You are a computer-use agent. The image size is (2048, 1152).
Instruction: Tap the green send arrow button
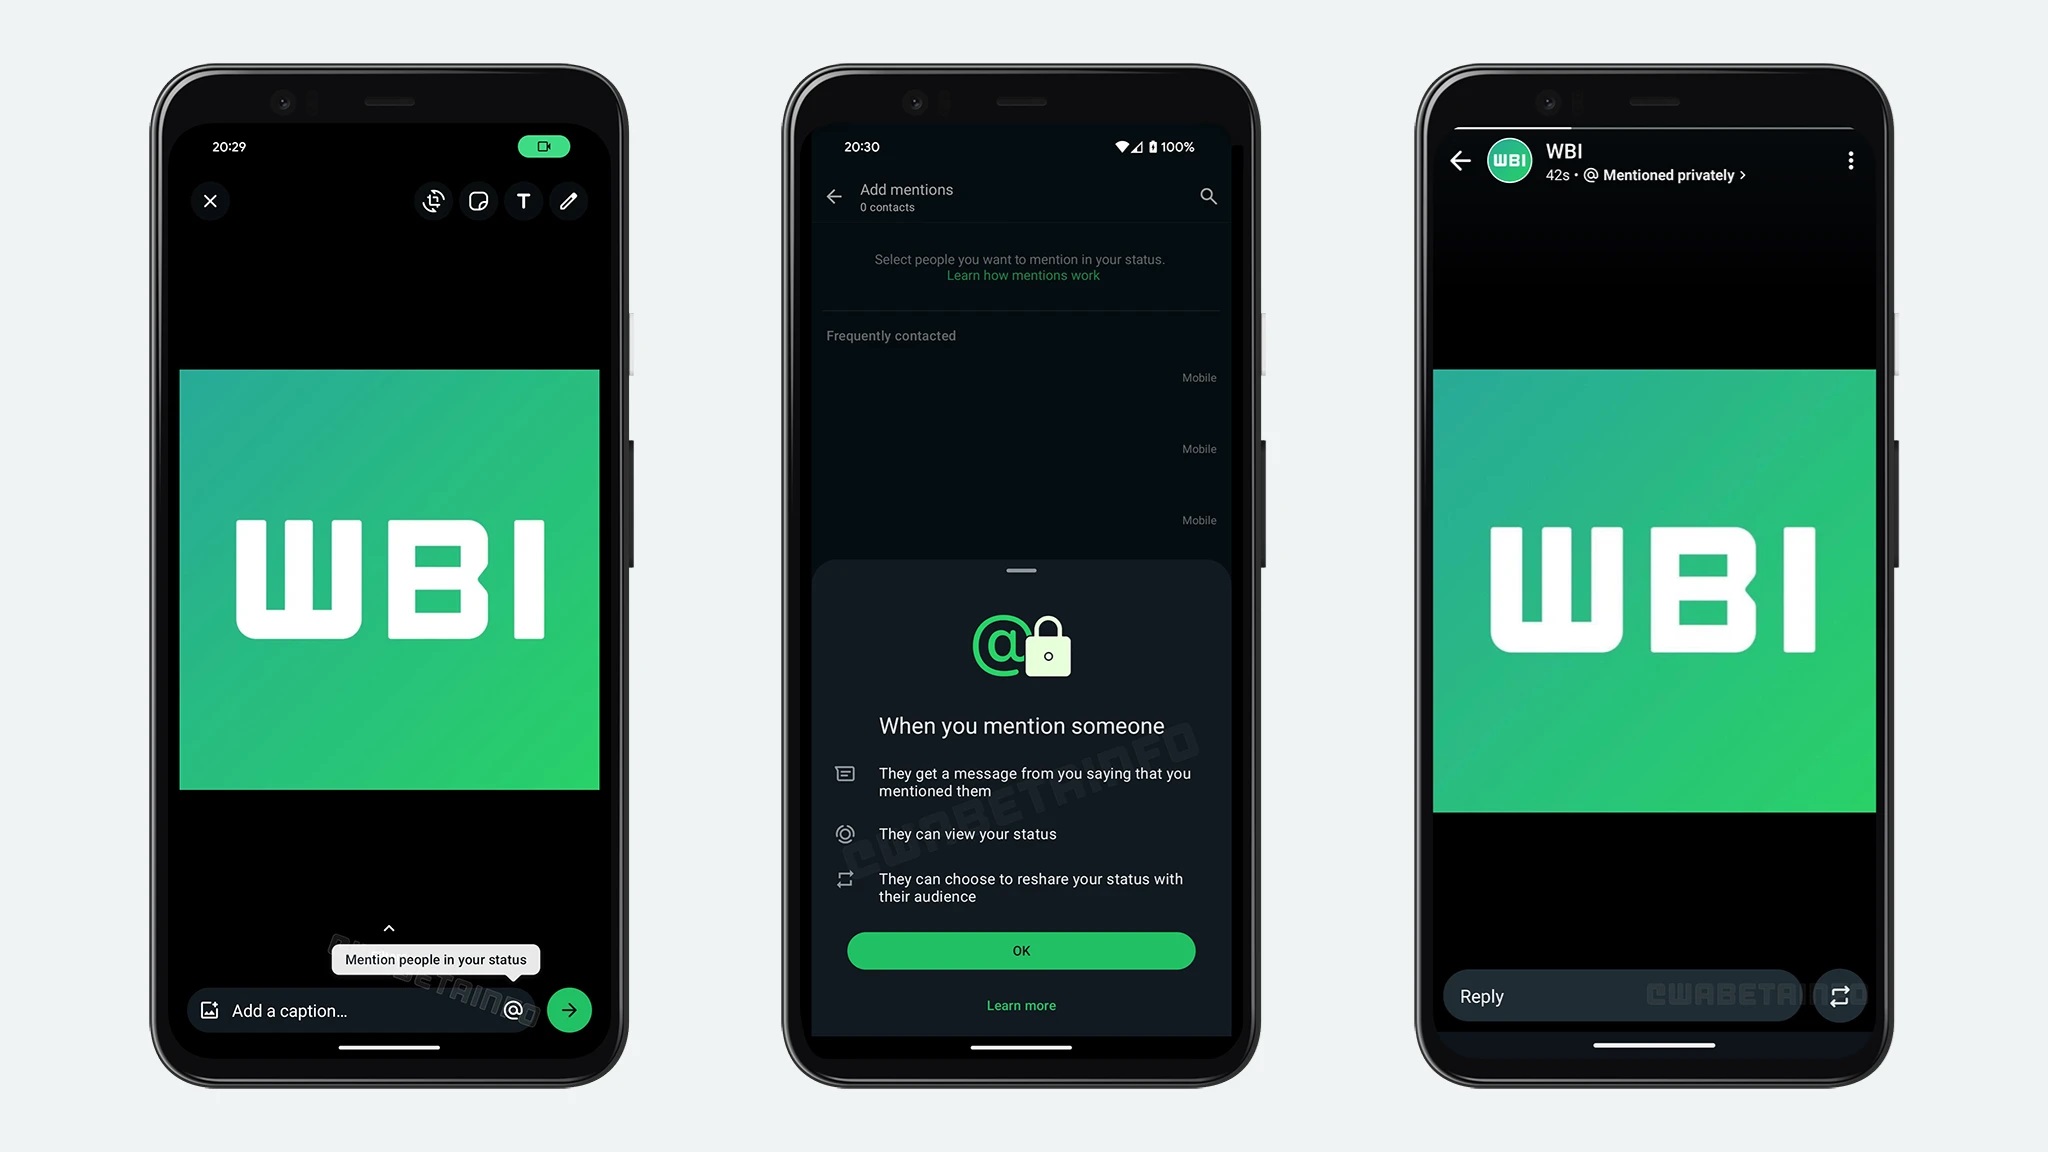568,1010
